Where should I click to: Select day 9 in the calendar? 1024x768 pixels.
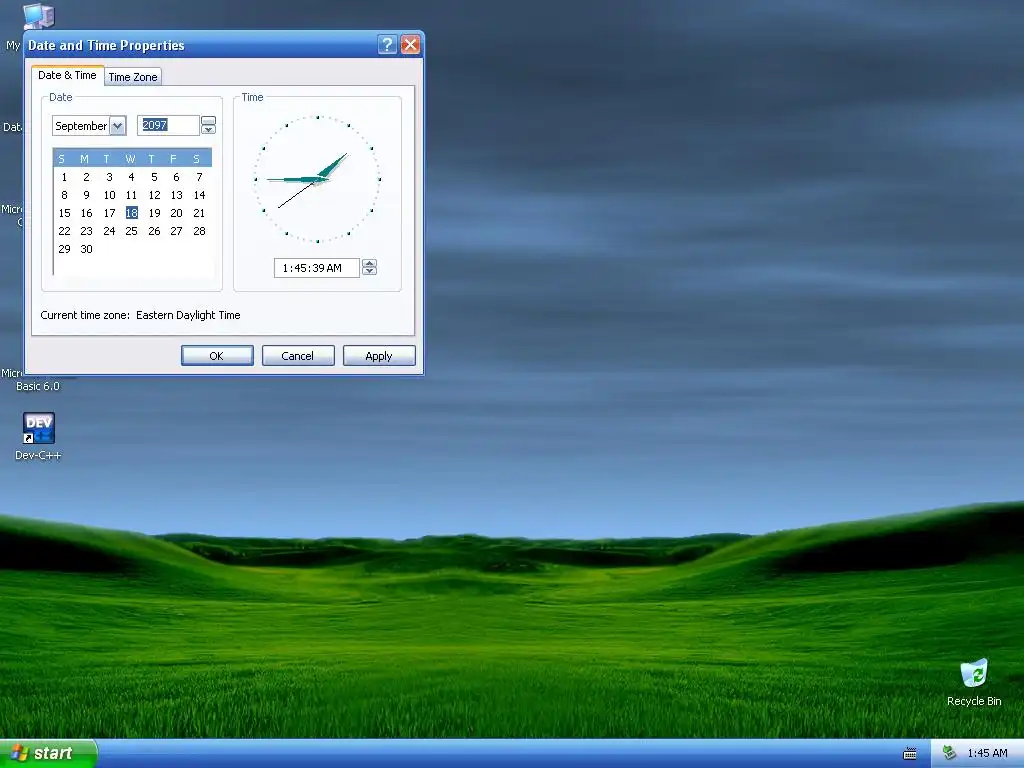[x=86, y=195]
